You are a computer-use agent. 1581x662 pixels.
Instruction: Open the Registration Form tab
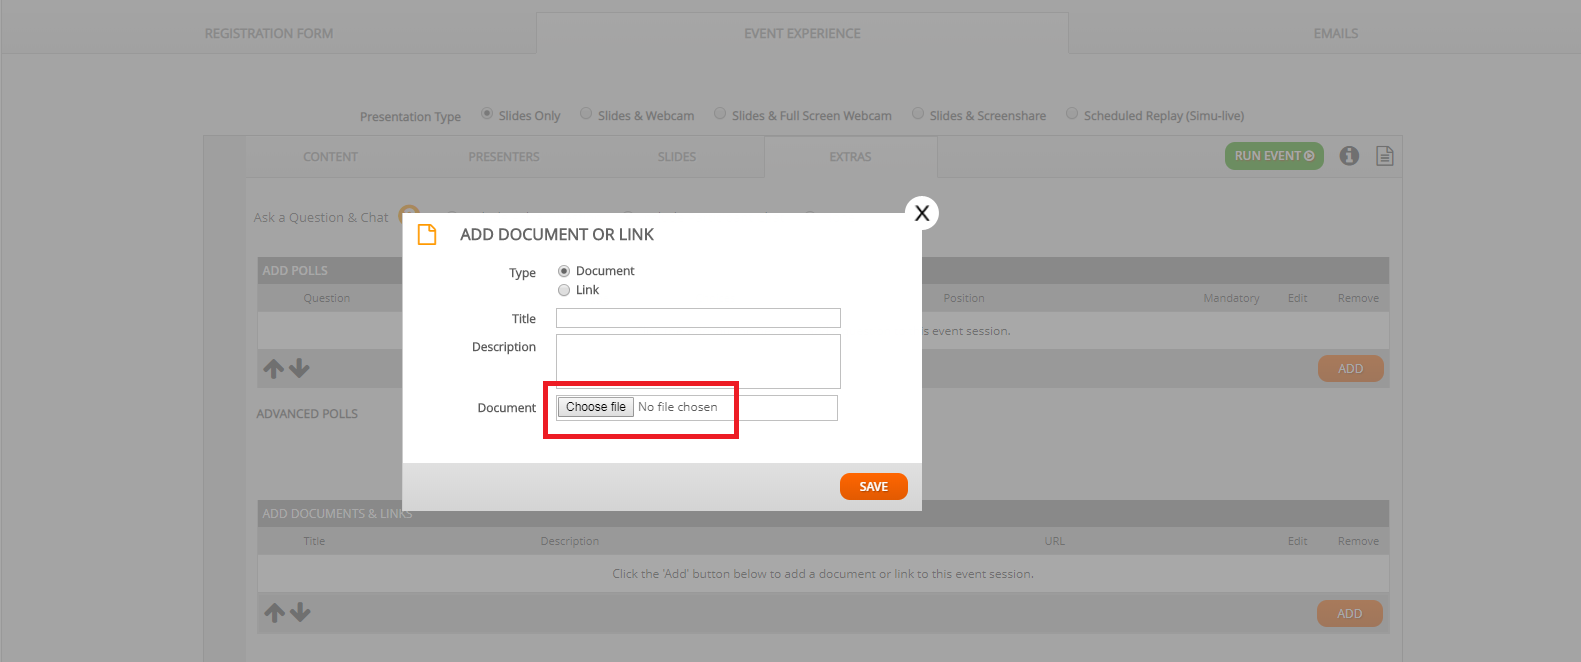click(269, 33)
